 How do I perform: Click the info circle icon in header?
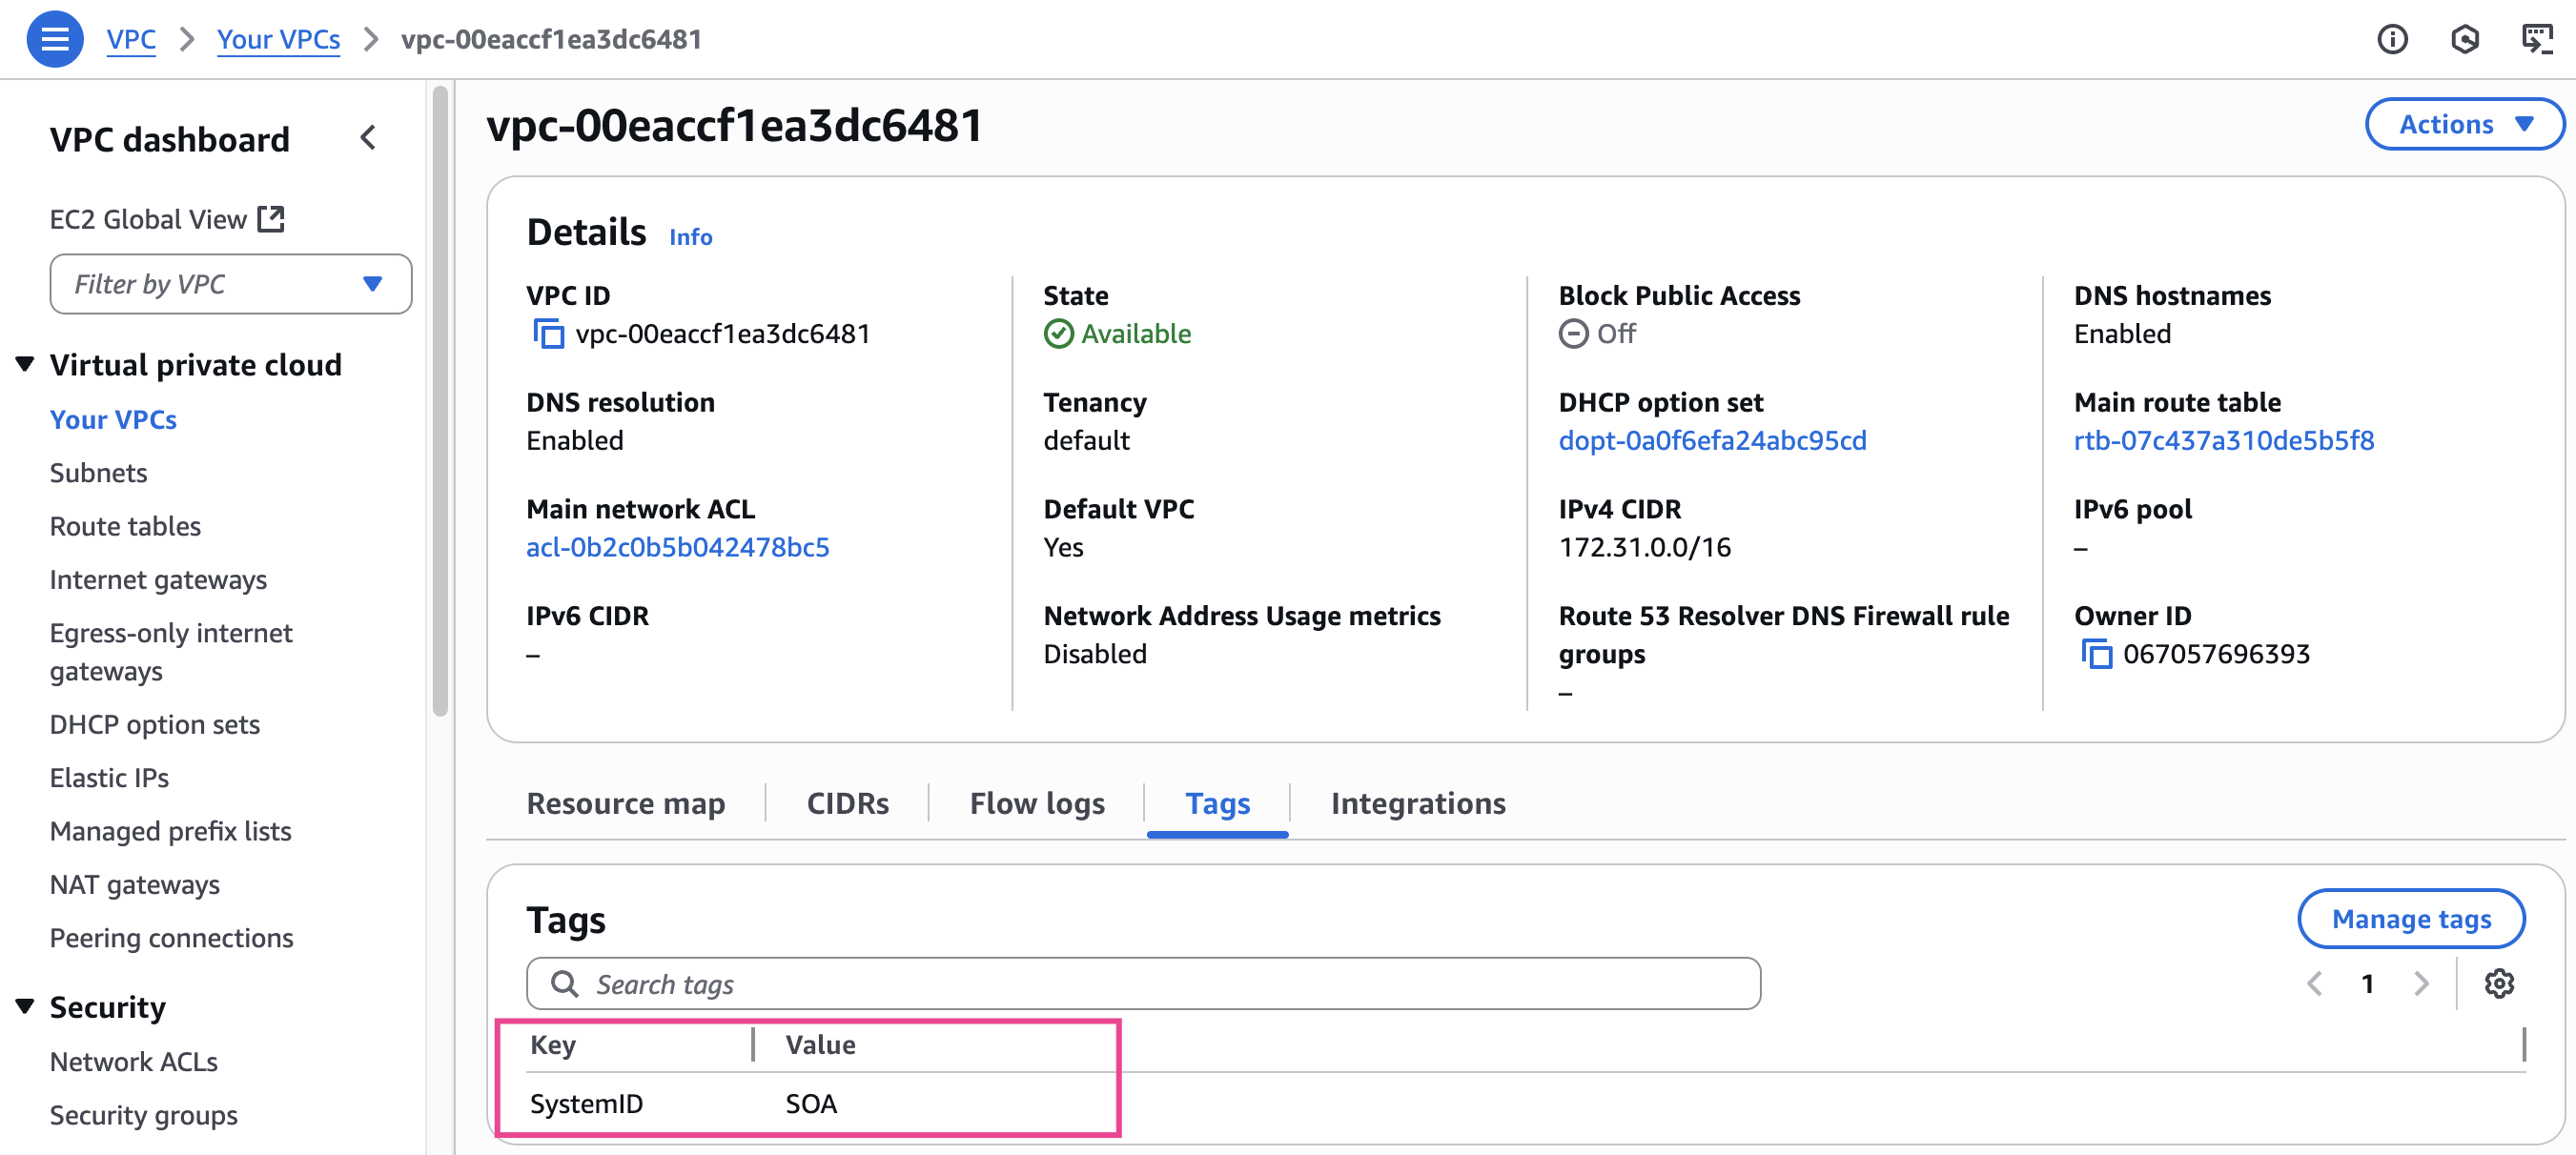[x=2392, y=39]
